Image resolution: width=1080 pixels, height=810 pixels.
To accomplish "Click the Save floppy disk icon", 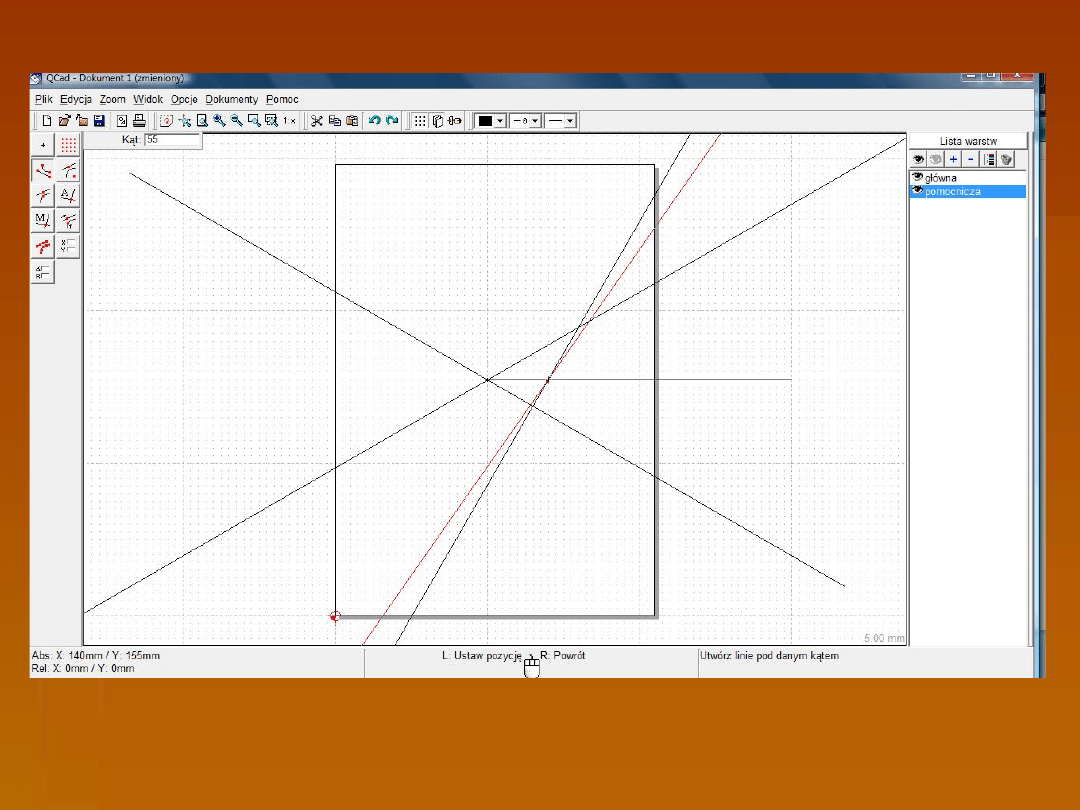I will pos(99,121).
